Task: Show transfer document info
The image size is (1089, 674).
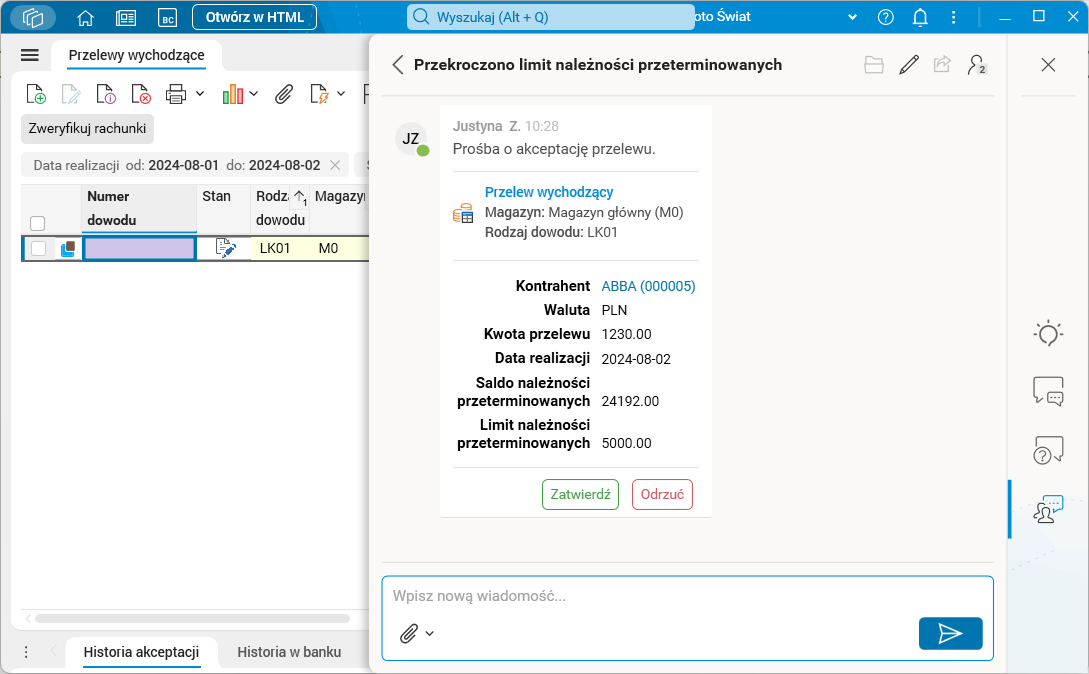Action: pyautogui.click(x=106, y=94)
